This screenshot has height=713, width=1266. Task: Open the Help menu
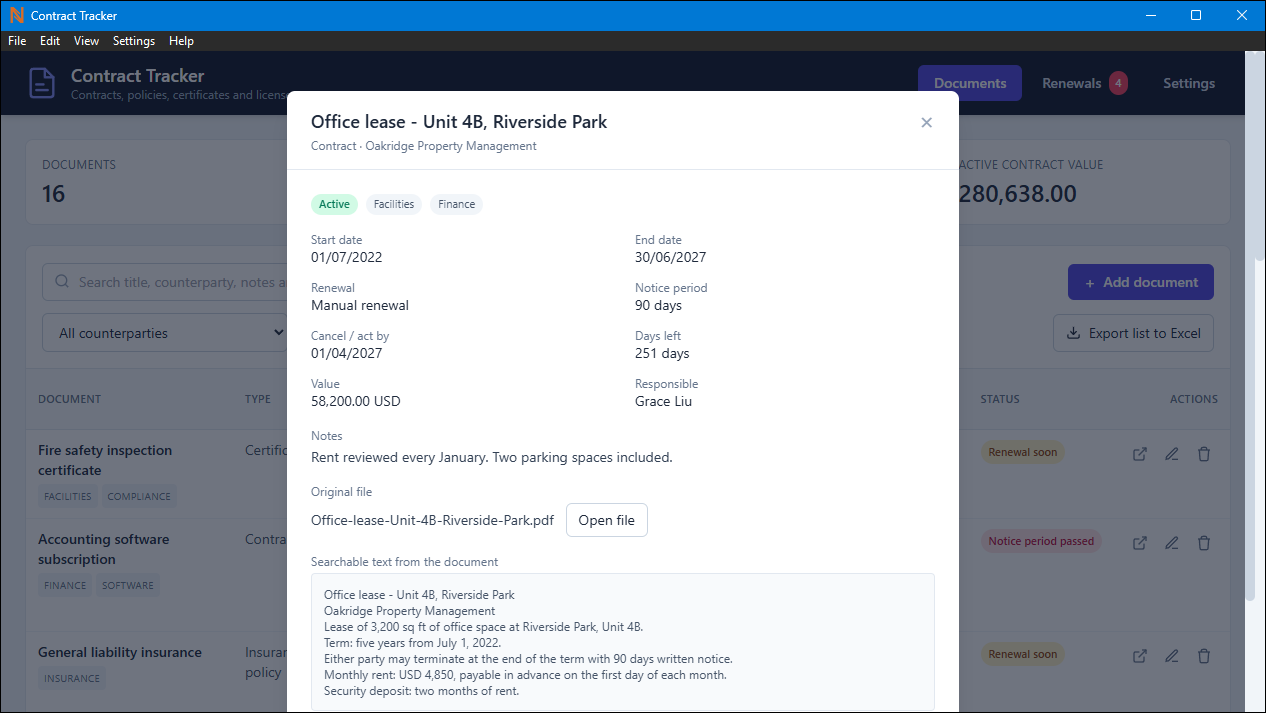pos(181,41)
